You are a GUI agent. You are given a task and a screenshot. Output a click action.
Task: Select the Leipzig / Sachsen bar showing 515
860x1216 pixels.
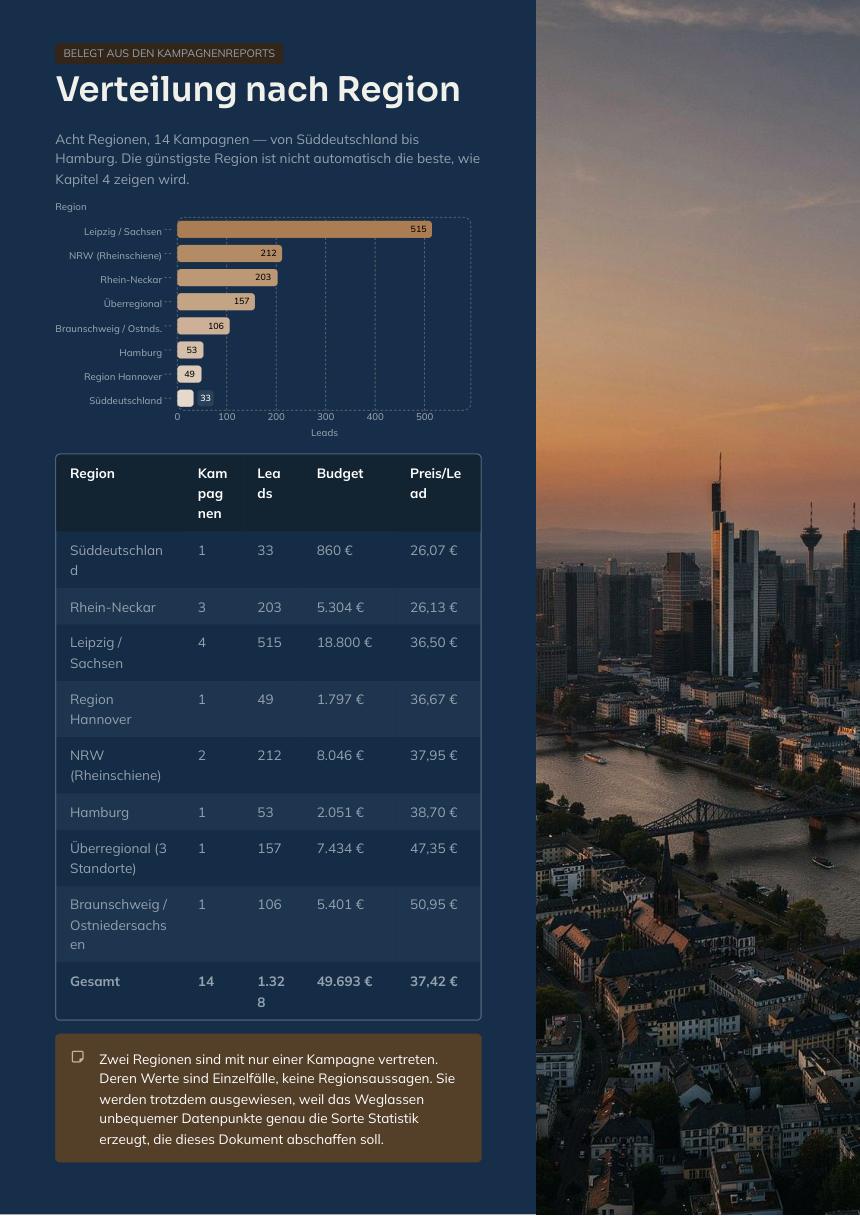click(305, 230)
